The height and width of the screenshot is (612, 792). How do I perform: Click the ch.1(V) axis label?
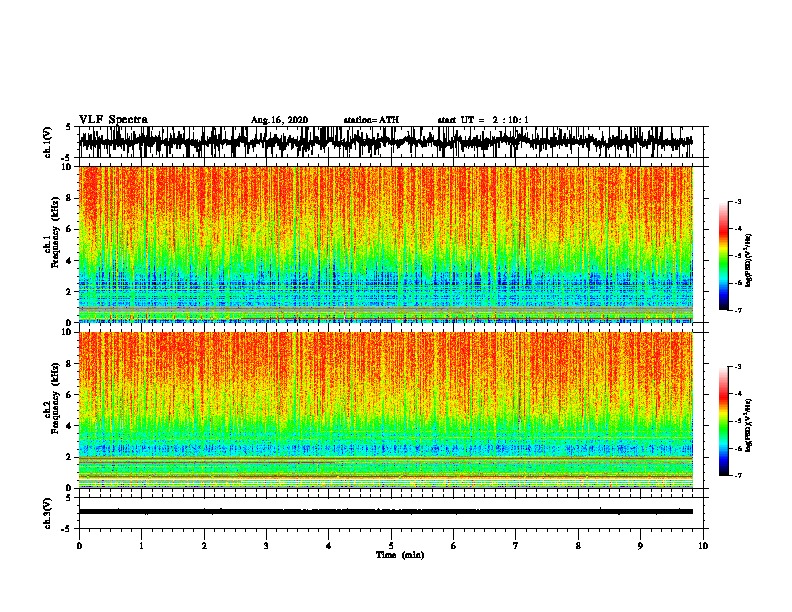(x=48, y=142)
